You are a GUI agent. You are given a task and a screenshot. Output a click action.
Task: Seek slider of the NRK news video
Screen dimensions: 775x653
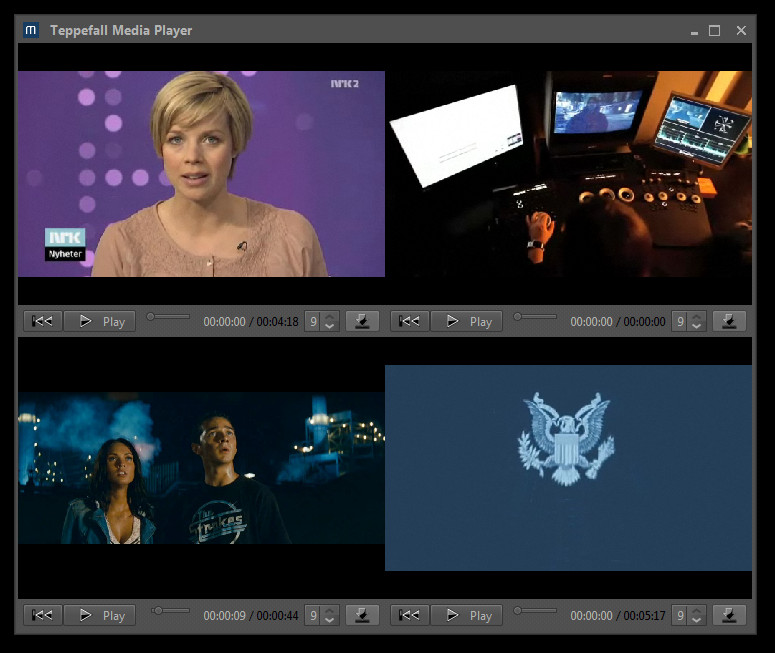tap(168, 316)
